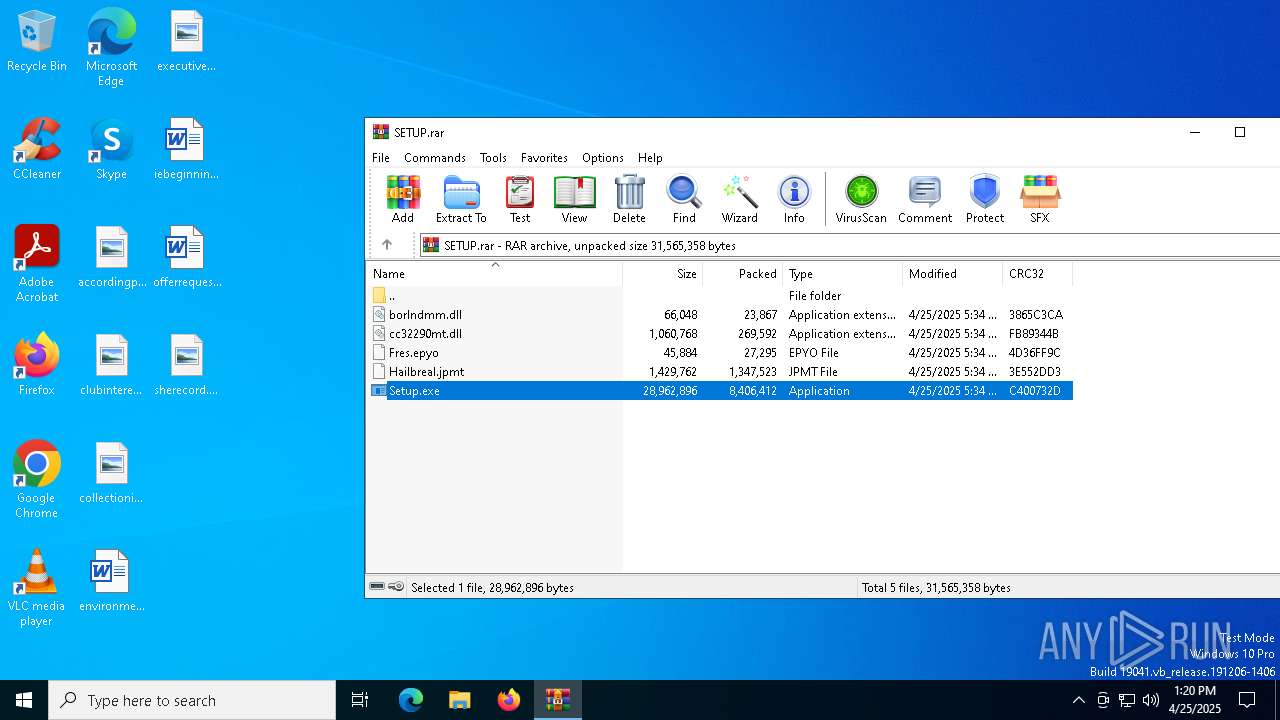
Task: Select the iebeginnin... Word document on desktop
Action: (186, 150)
